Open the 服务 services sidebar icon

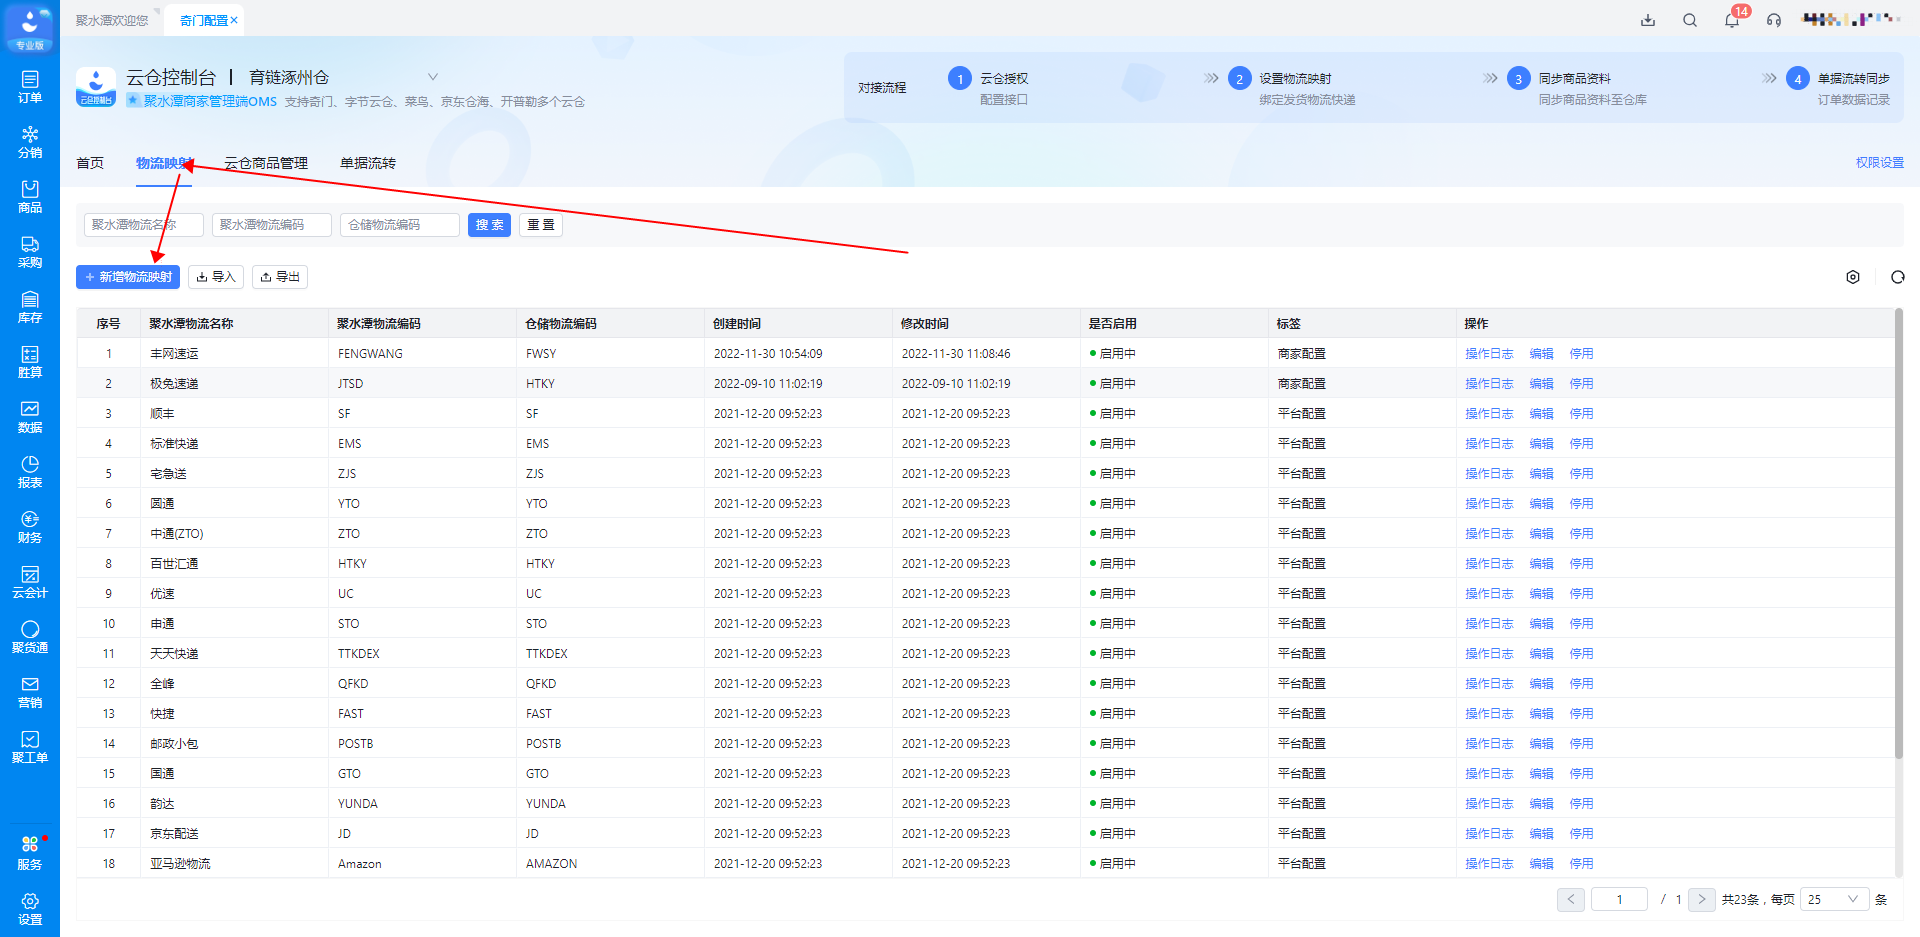[x=30, y=853]
